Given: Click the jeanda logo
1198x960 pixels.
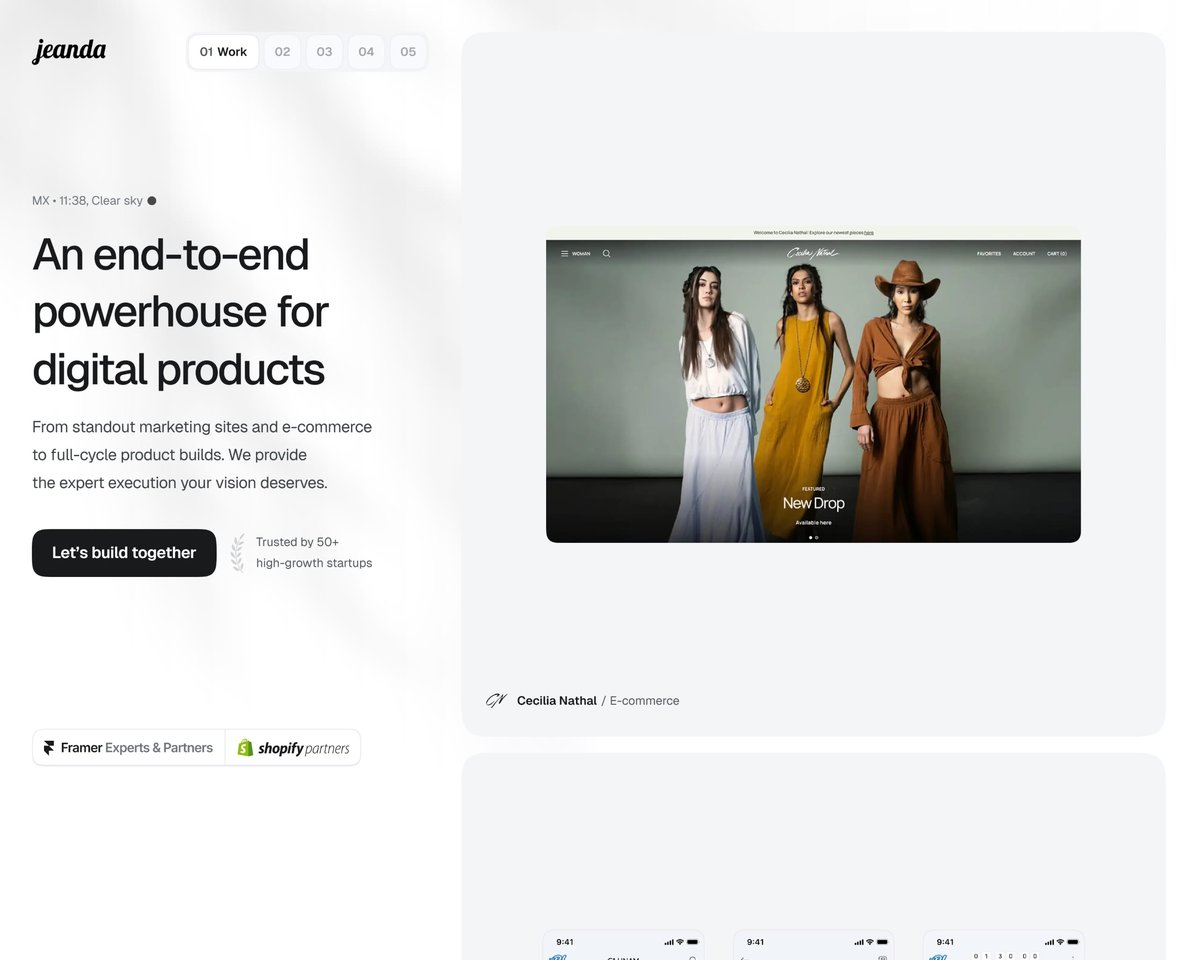Looking at the screenshot, I should click(x=69, y=51).
